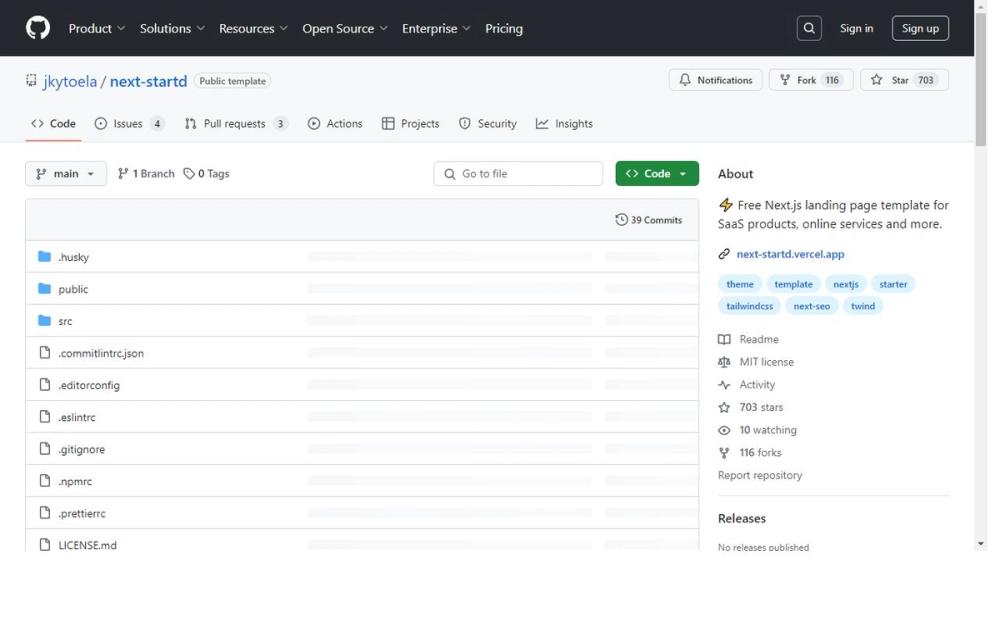This screenshot has height=625, width=1000.
Task: Click the fork icon beside 116 forks
Action: click(724, 453)
